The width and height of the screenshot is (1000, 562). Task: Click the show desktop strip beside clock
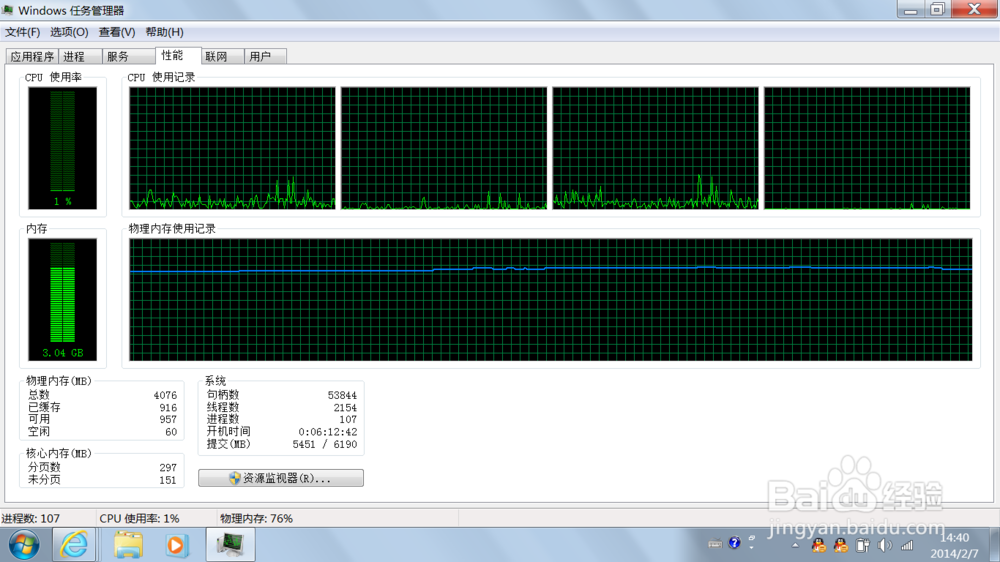994,545
